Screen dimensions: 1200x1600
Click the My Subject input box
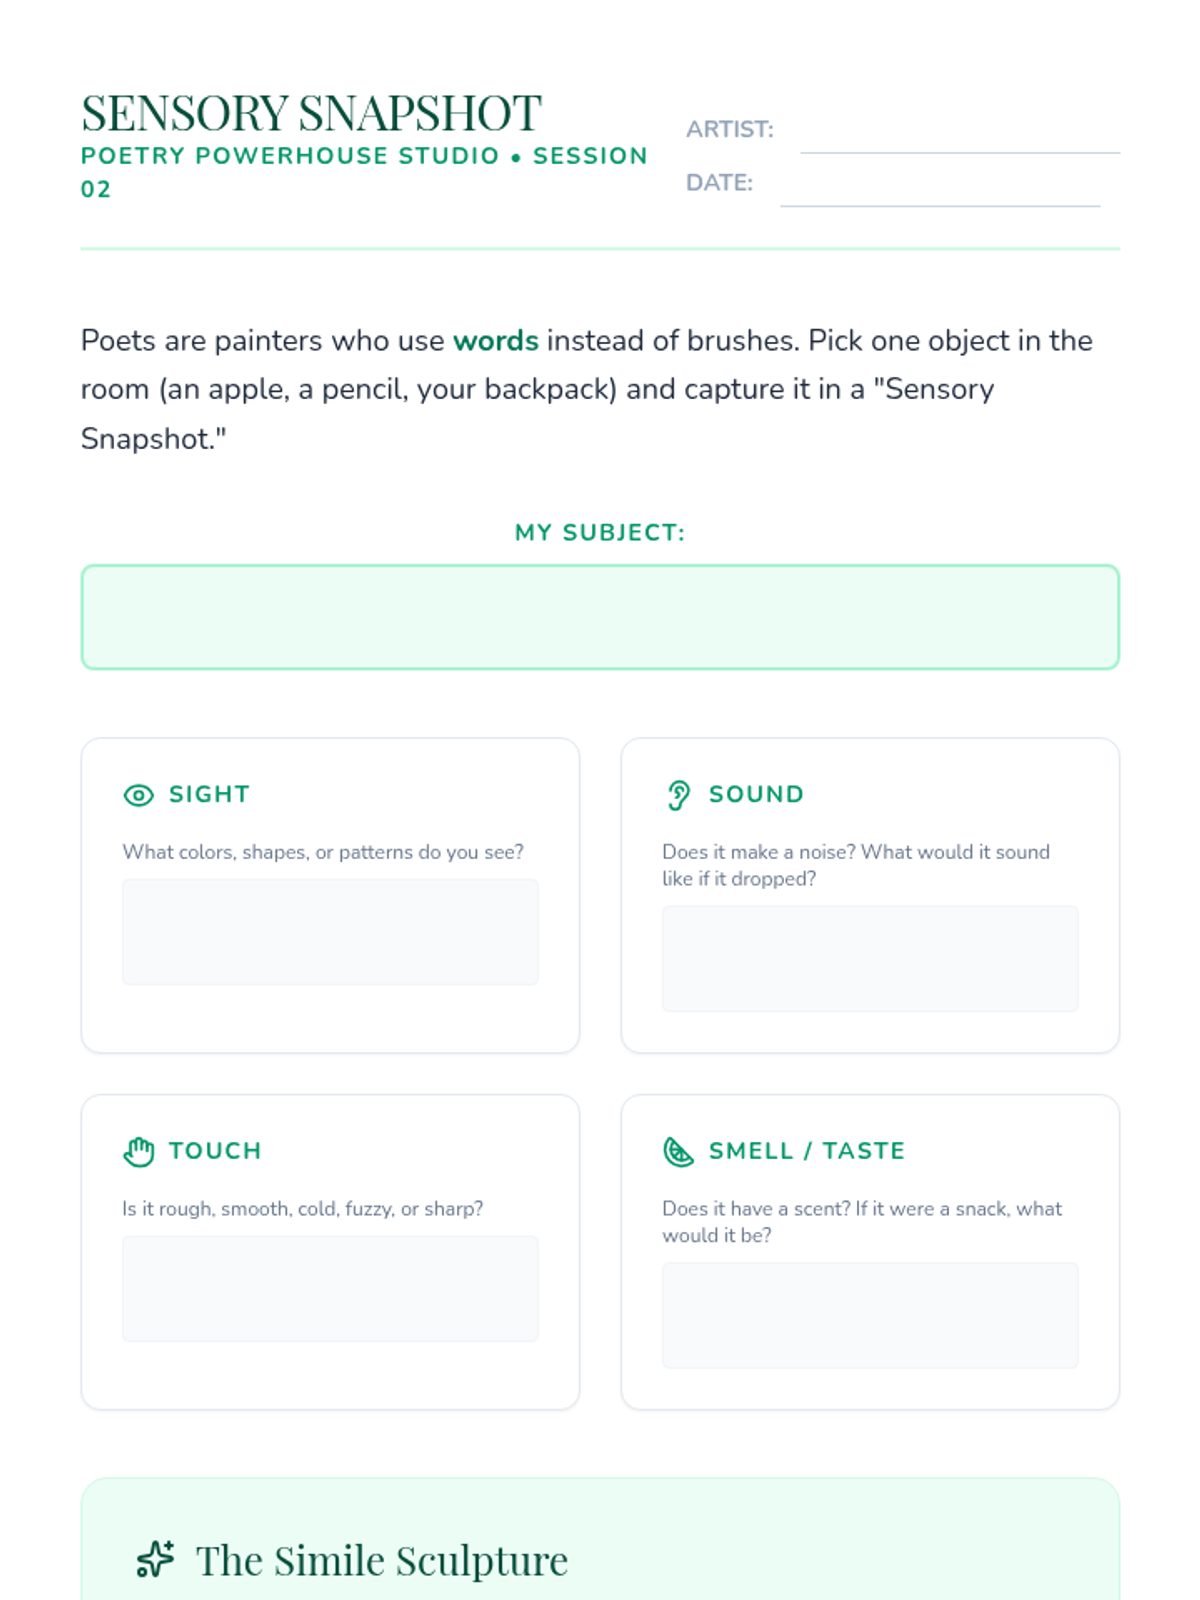coord(600,617)
